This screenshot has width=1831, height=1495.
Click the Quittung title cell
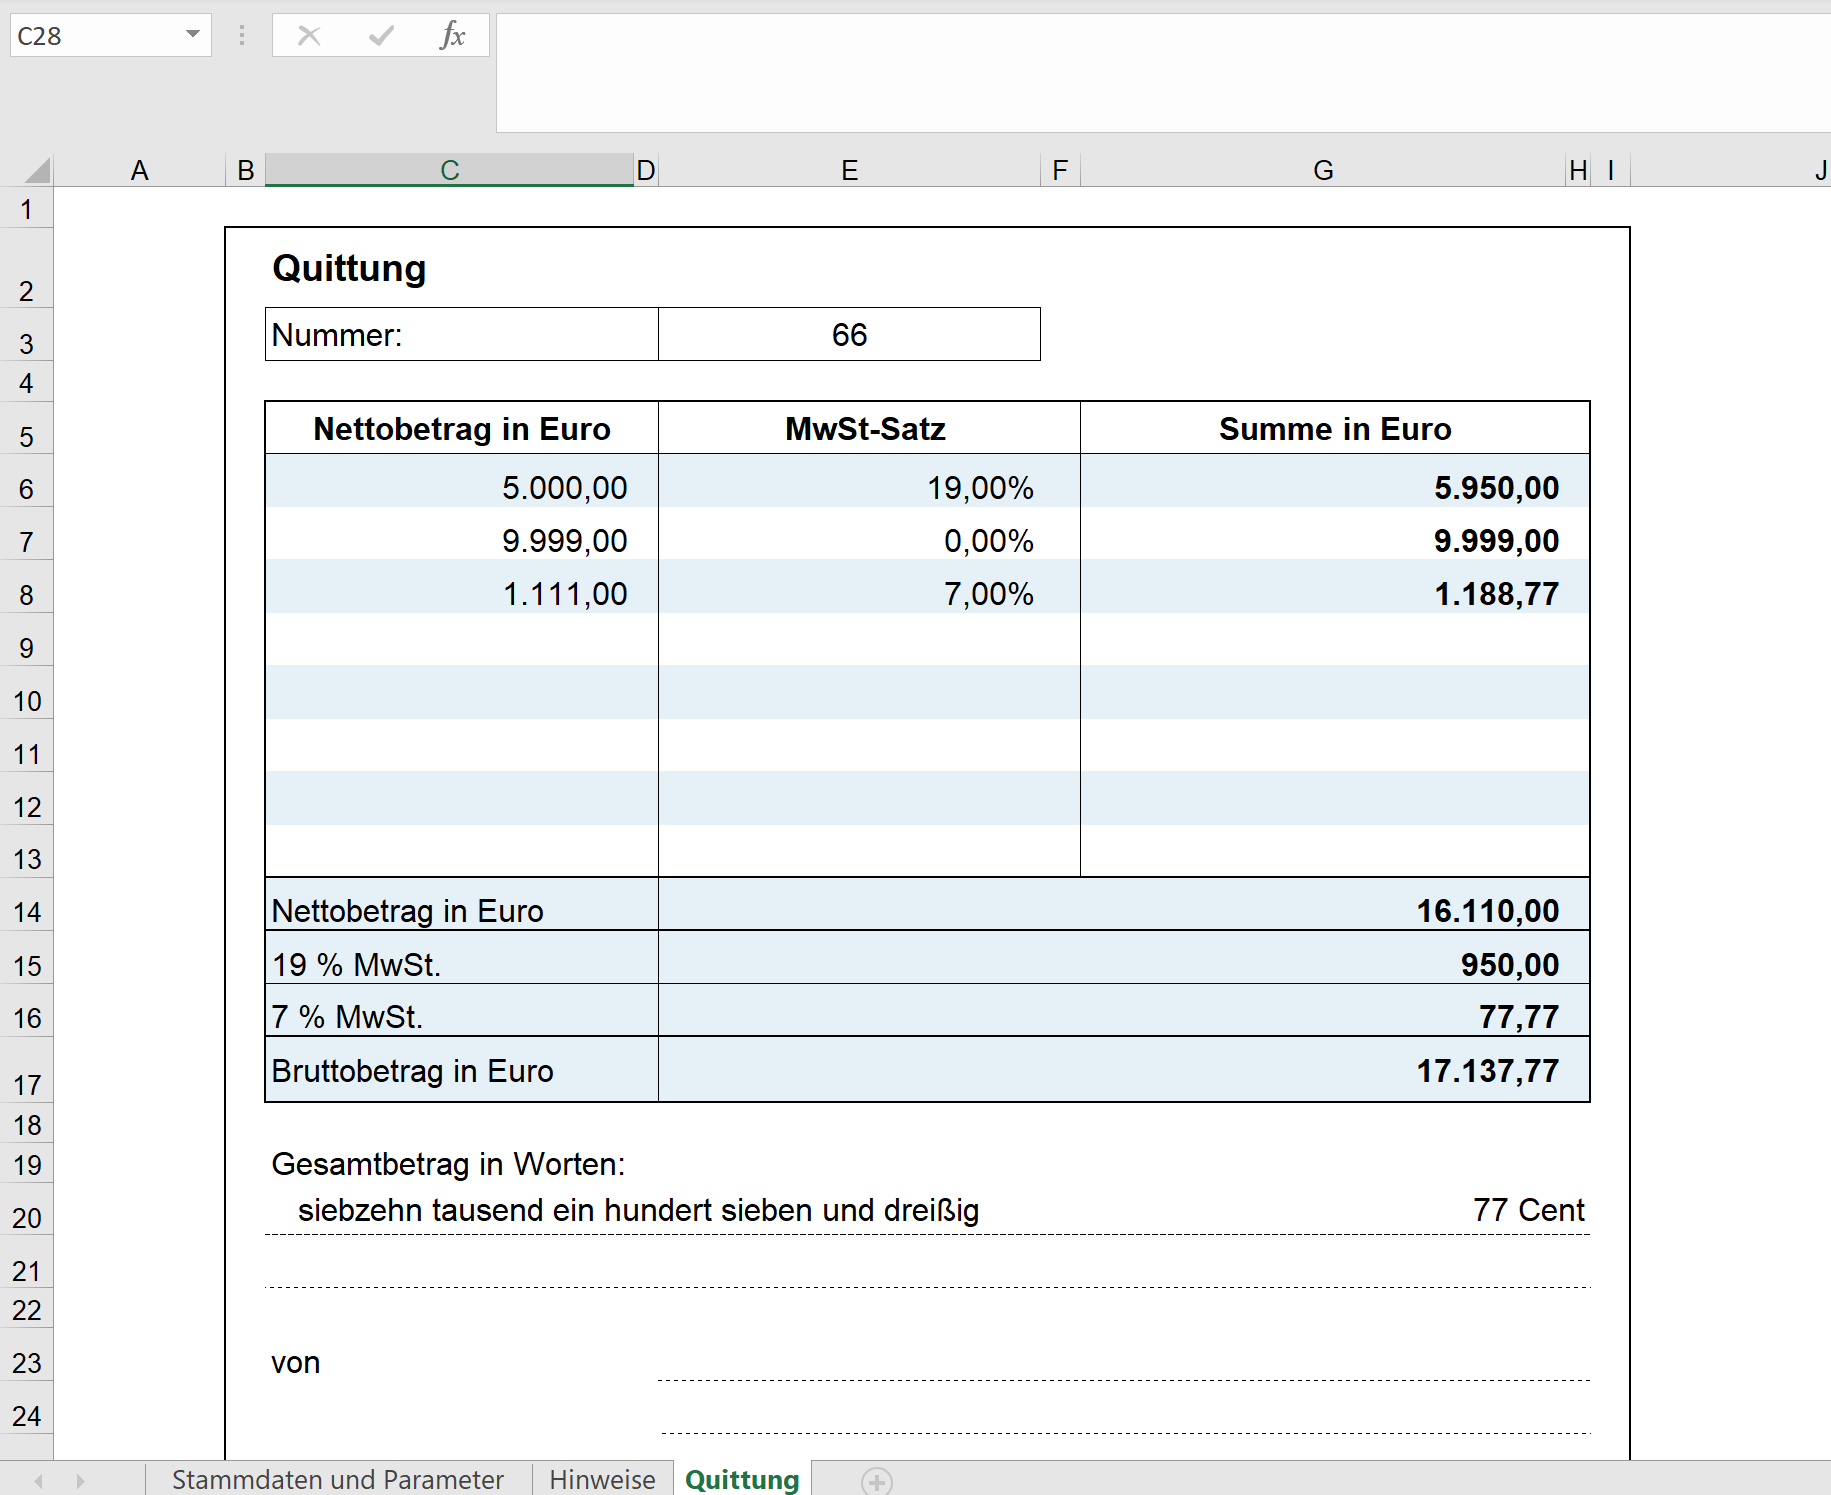349,268
